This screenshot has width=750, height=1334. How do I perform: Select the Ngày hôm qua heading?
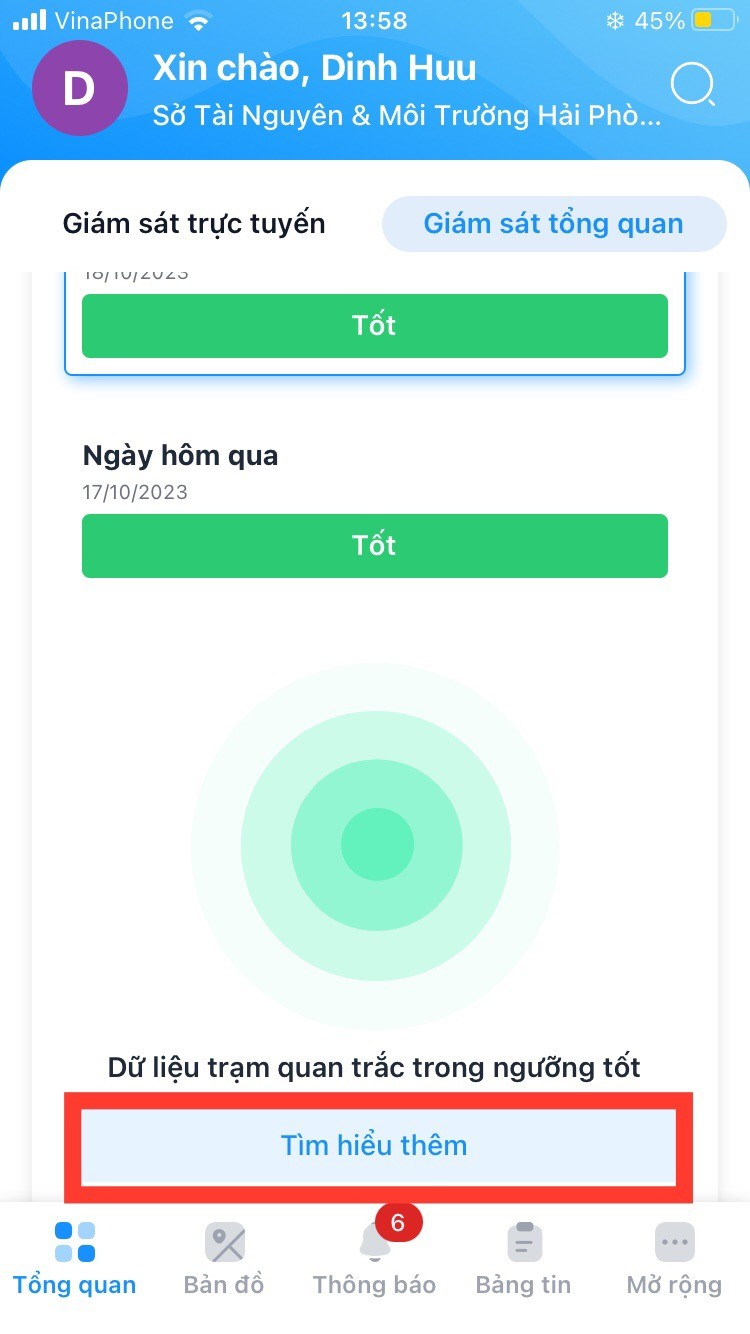click(180, 456)
